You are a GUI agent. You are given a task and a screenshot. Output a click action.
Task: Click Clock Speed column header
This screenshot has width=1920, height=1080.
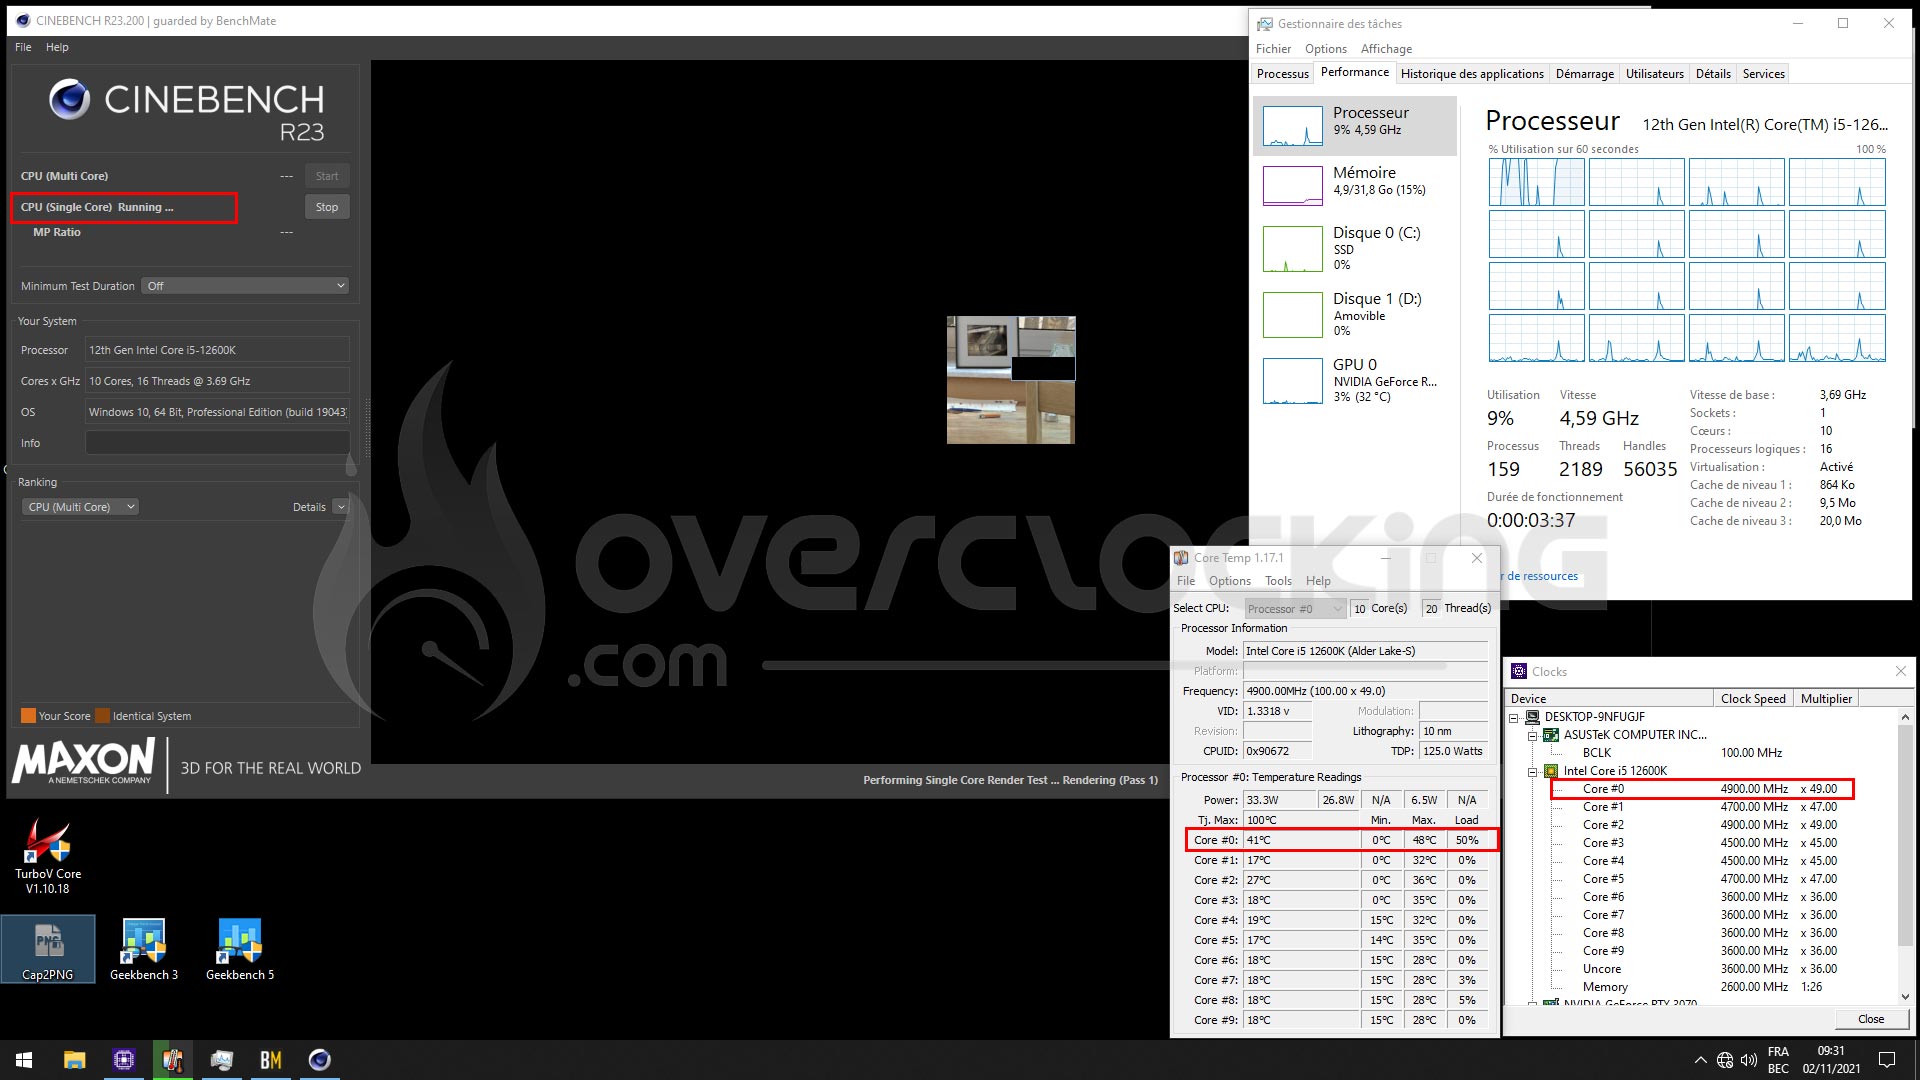[x=1752, y=698]
